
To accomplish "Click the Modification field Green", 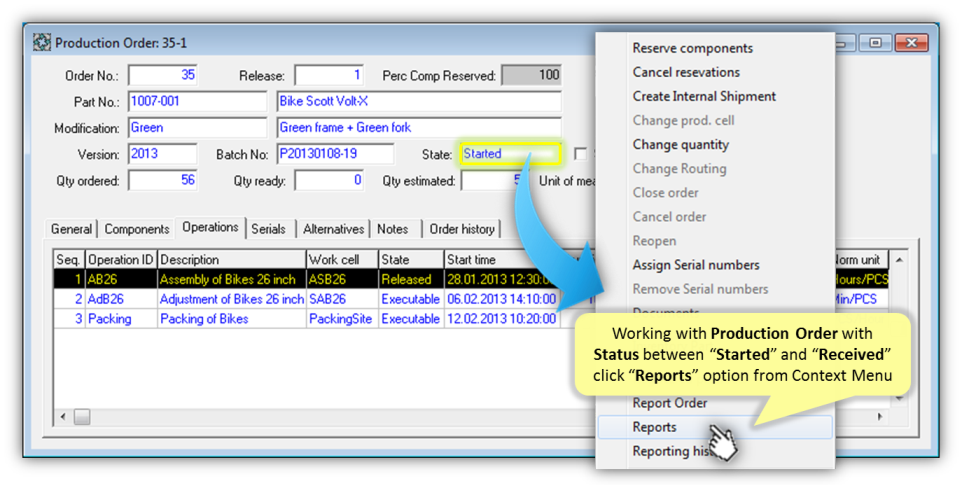I will pyautogui.click(x=198, y=128).
